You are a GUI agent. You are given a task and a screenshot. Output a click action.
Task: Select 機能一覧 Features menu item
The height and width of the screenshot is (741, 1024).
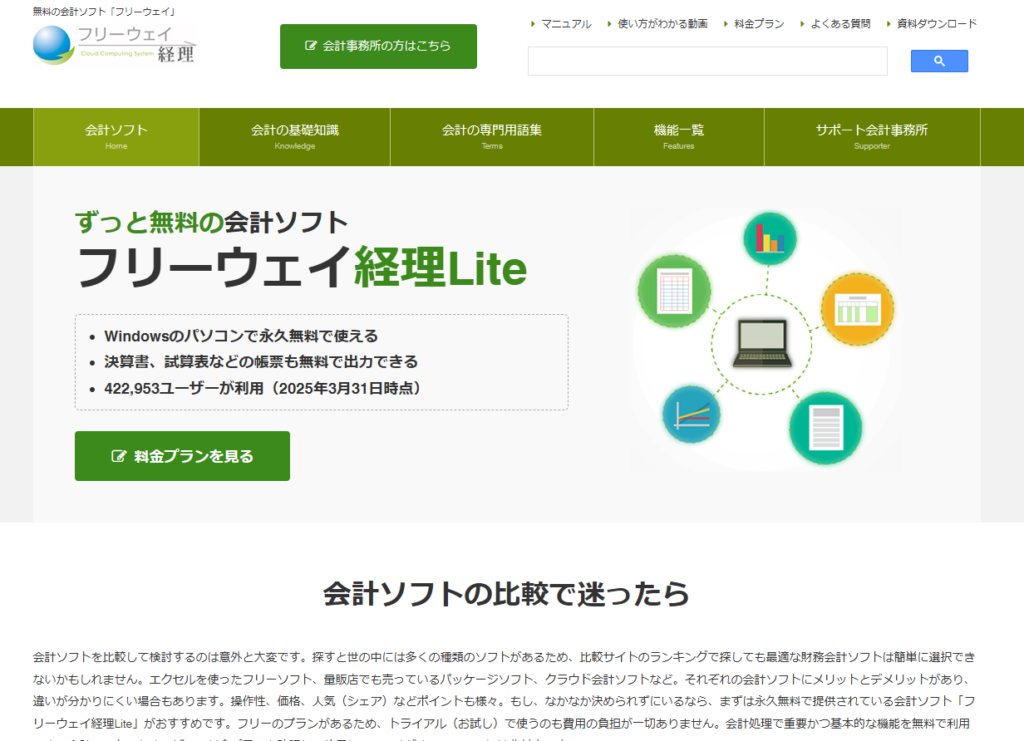[x=679, y=137]
